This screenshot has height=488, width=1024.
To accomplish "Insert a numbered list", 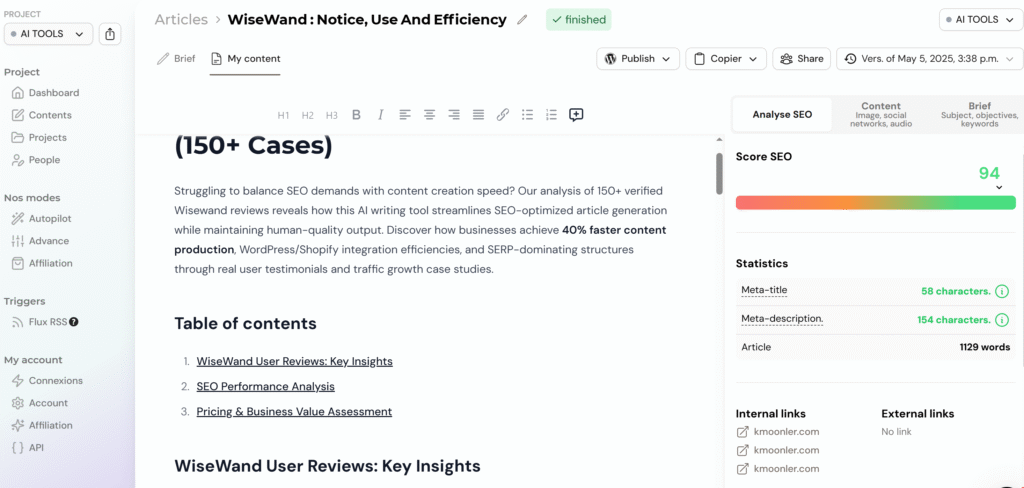I will tap(551, 115).
